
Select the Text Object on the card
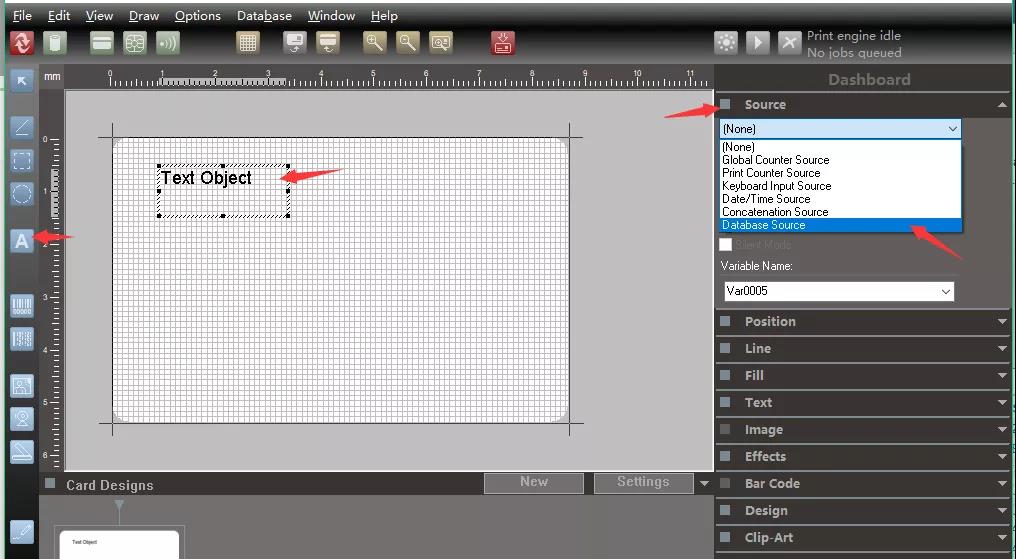223,191
